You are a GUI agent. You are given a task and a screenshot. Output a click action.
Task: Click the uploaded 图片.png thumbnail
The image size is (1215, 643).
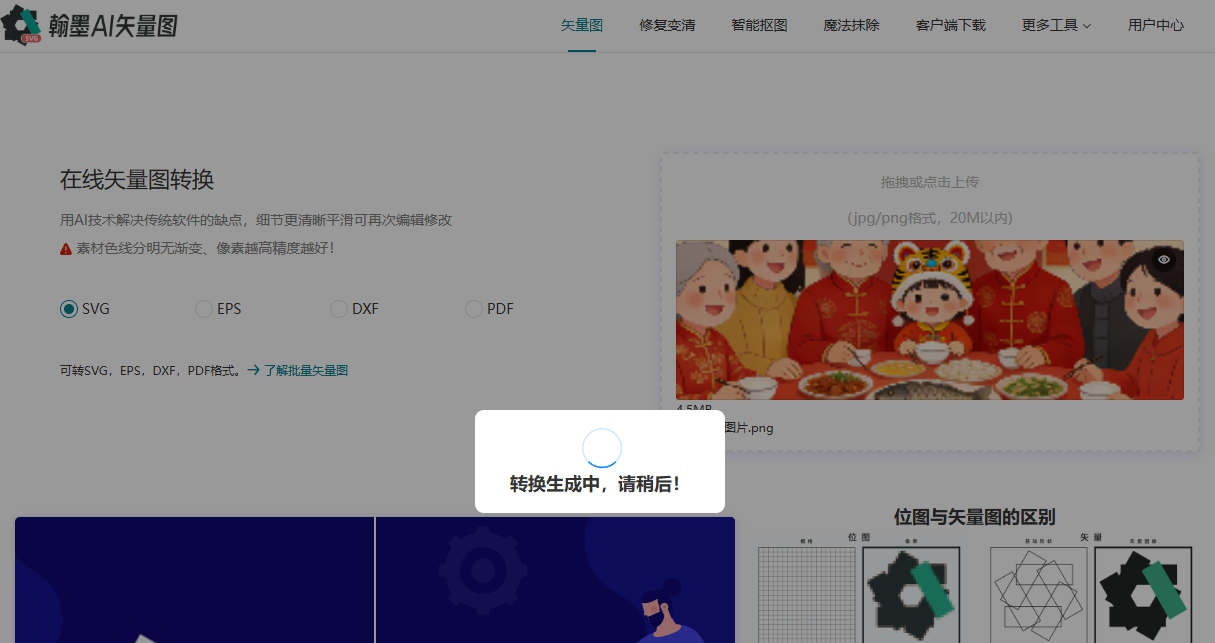point(929,320)
